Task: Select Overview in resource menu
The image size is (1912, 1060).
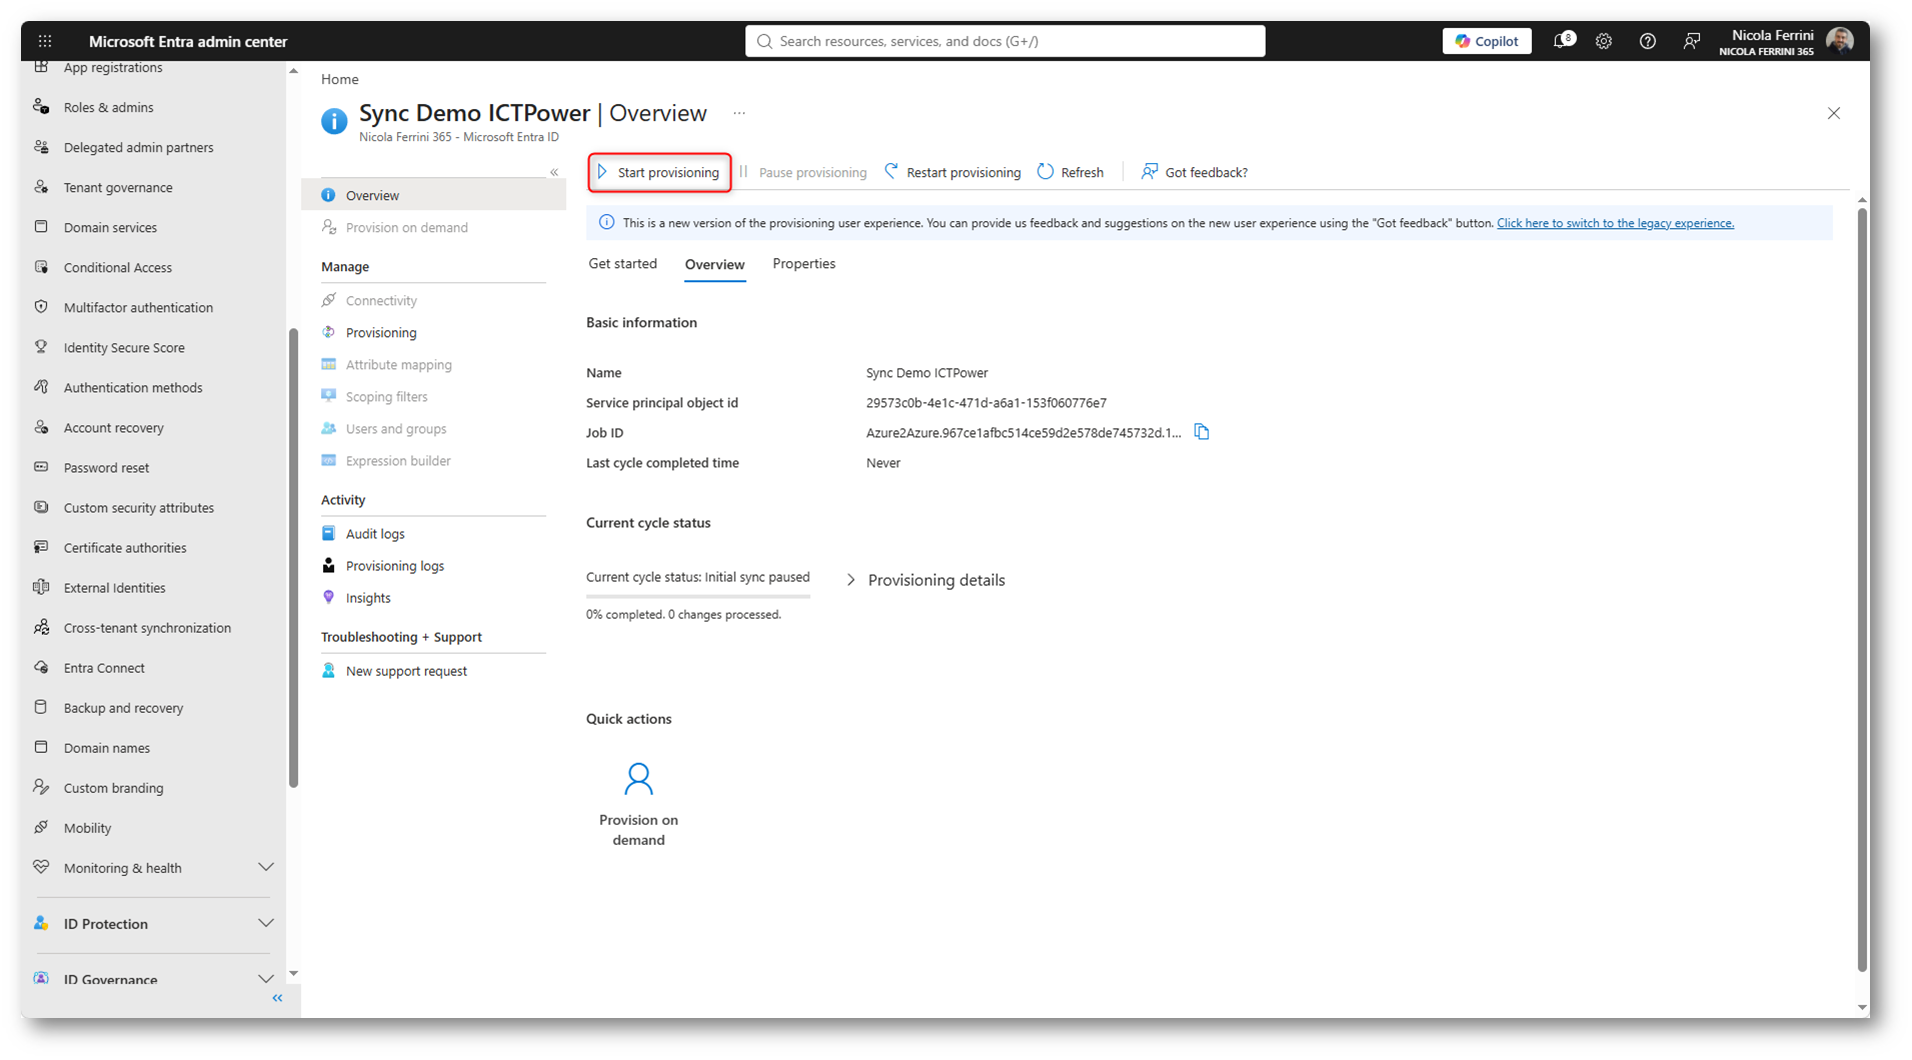Action: (x=434, y=195)
